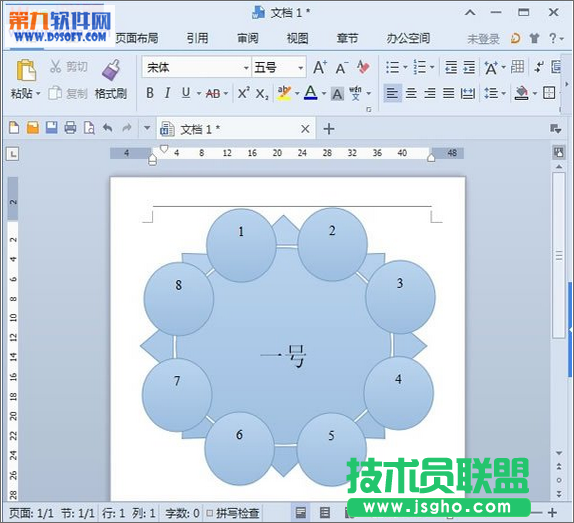Click the numbered list icon
The image size is (574, 523).
click(420, 67)
